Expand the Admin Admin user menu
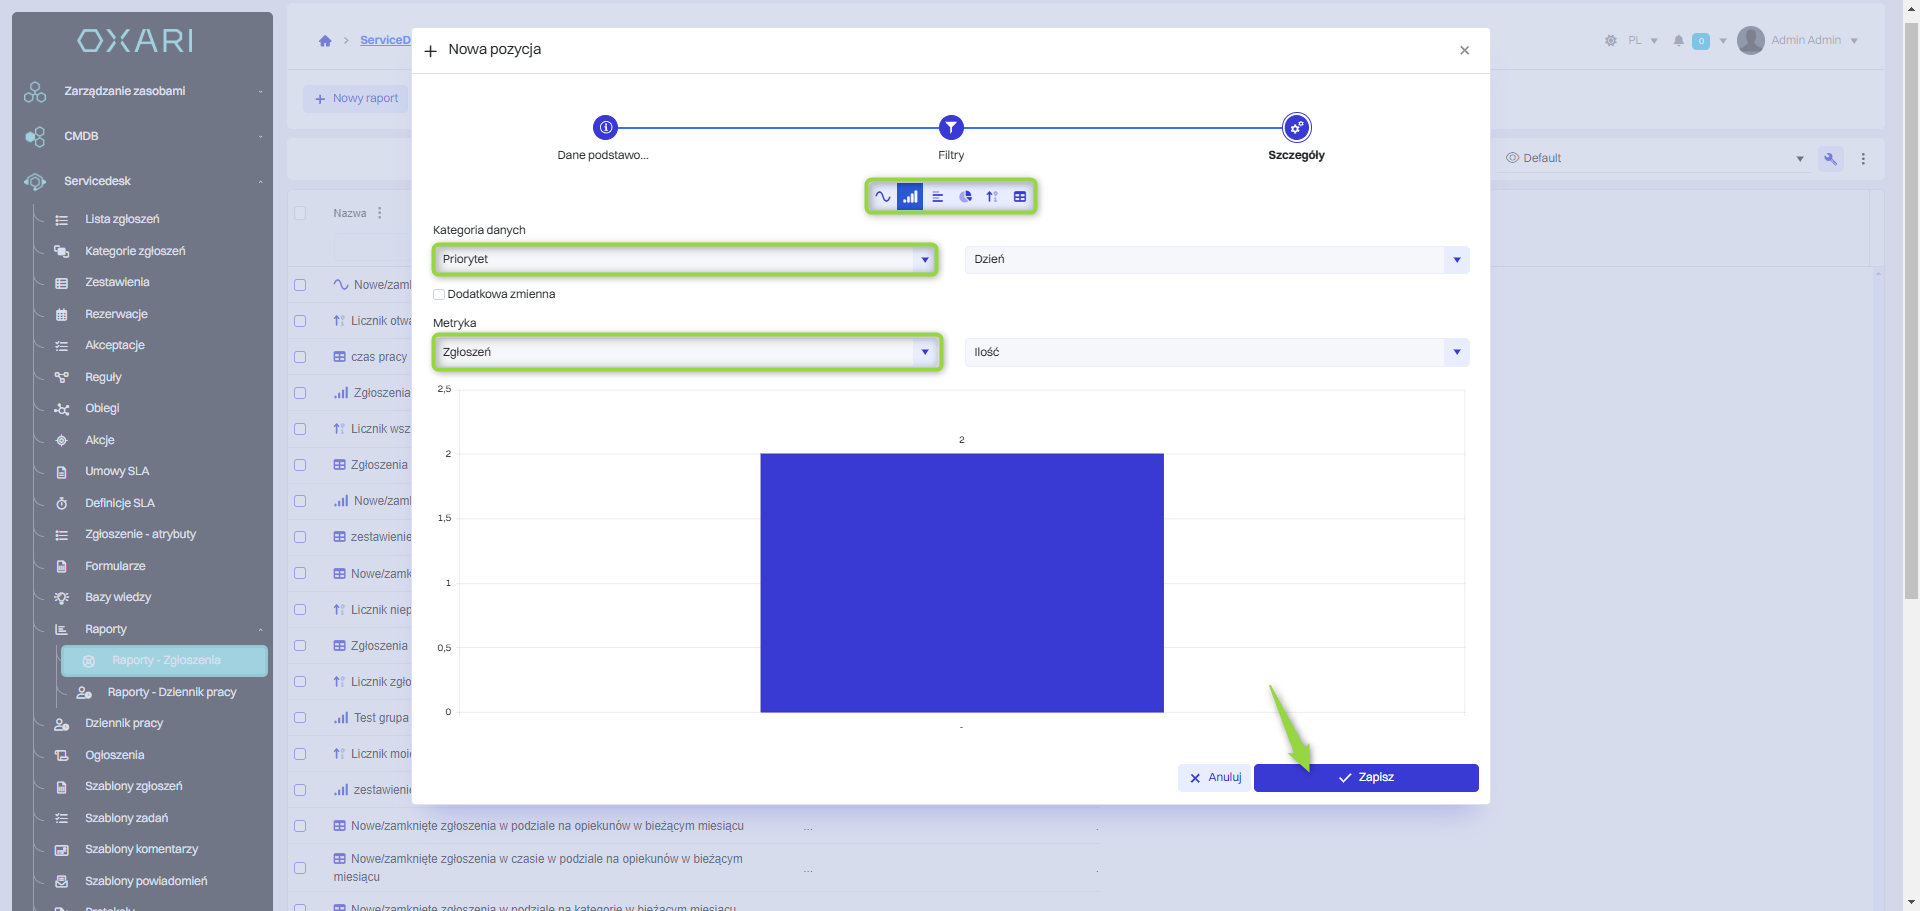The image size is (1920, 911). pyautogui.click(x=1854, y=41)
